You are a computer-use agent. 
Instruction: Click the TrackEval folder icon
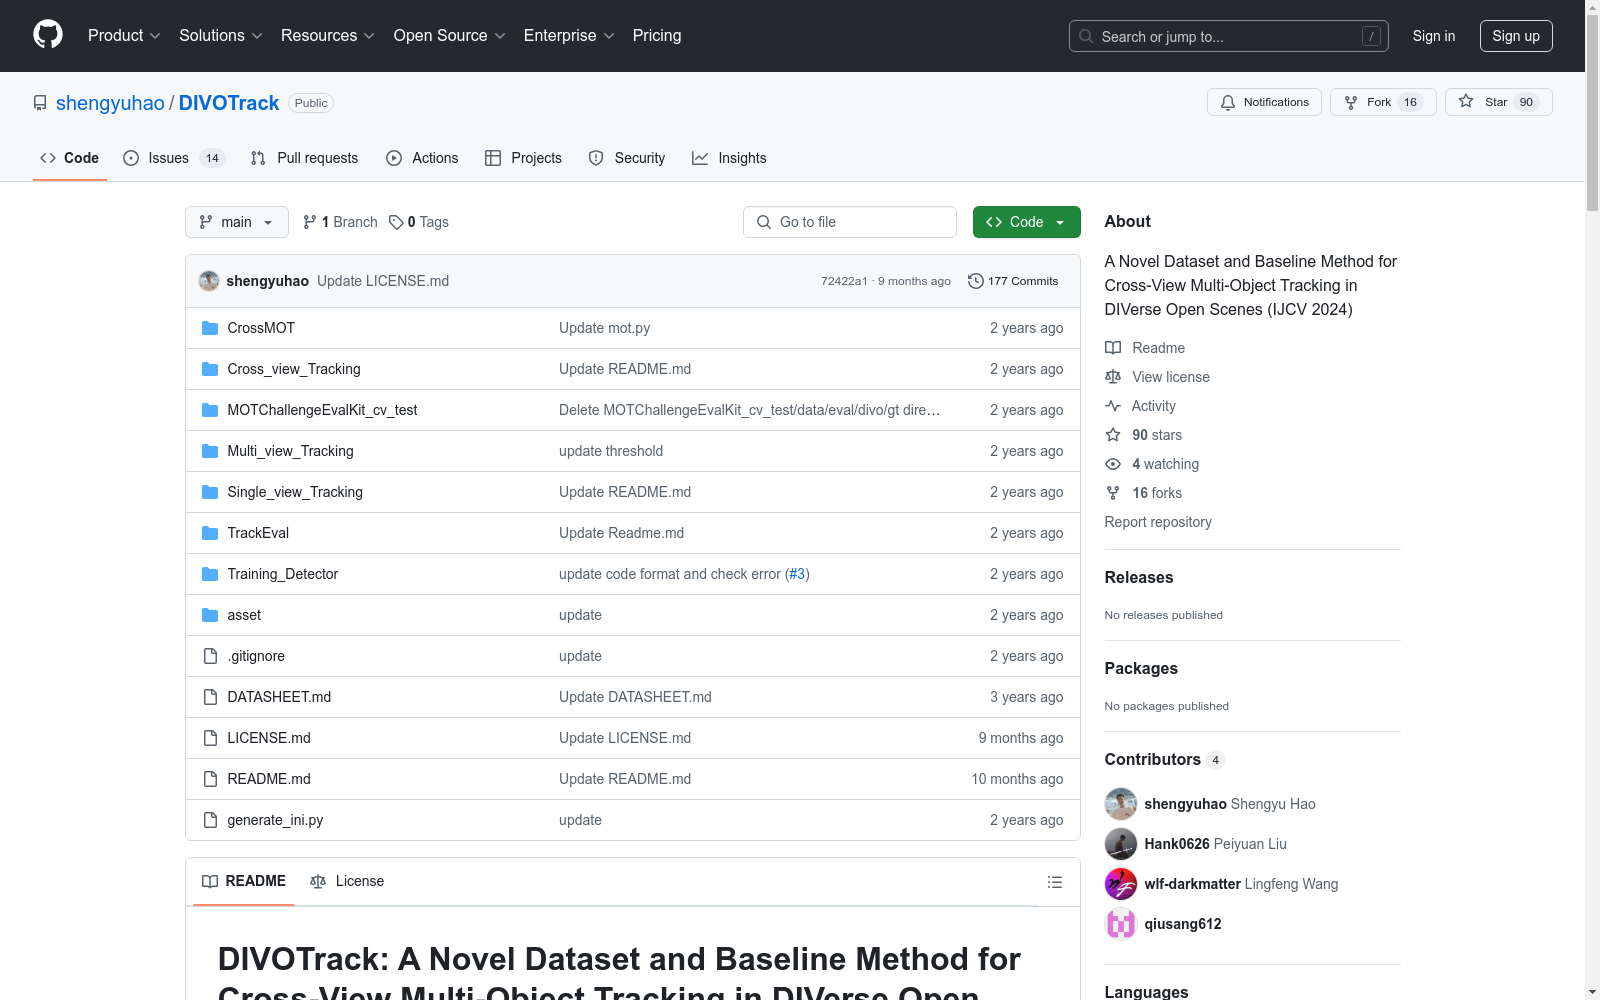tap(210, 533)
